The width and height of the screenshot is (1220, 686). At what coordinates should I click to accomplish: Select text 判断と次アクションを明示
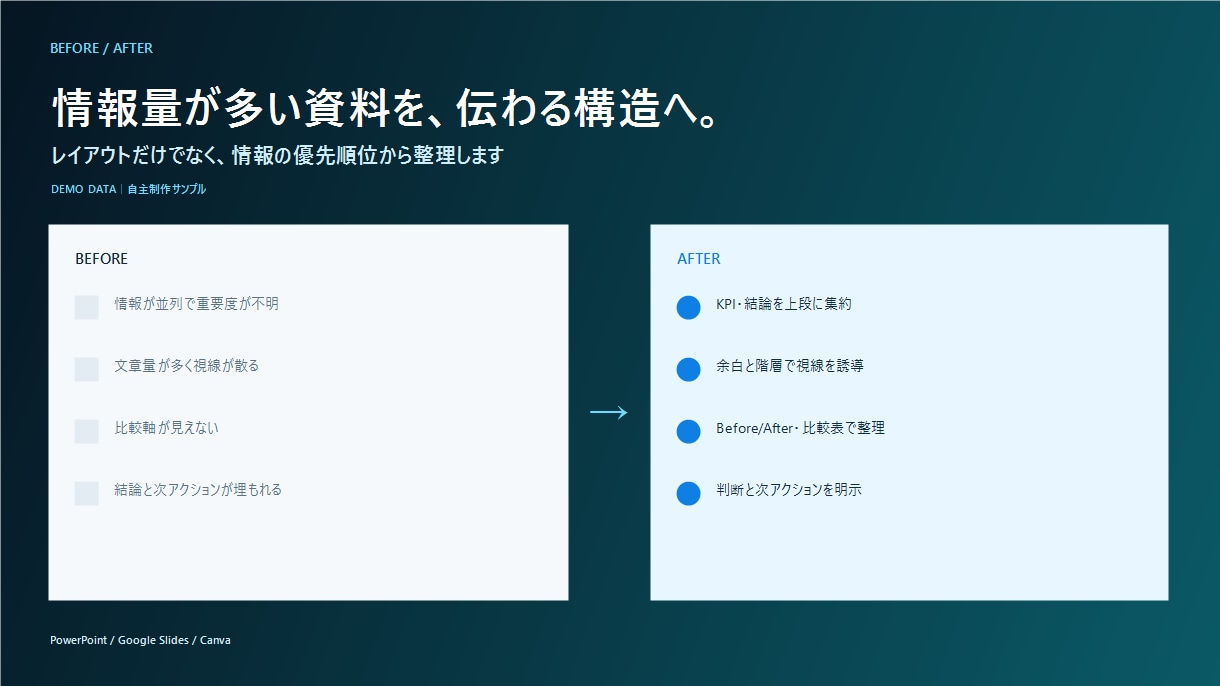click(789, 490)
